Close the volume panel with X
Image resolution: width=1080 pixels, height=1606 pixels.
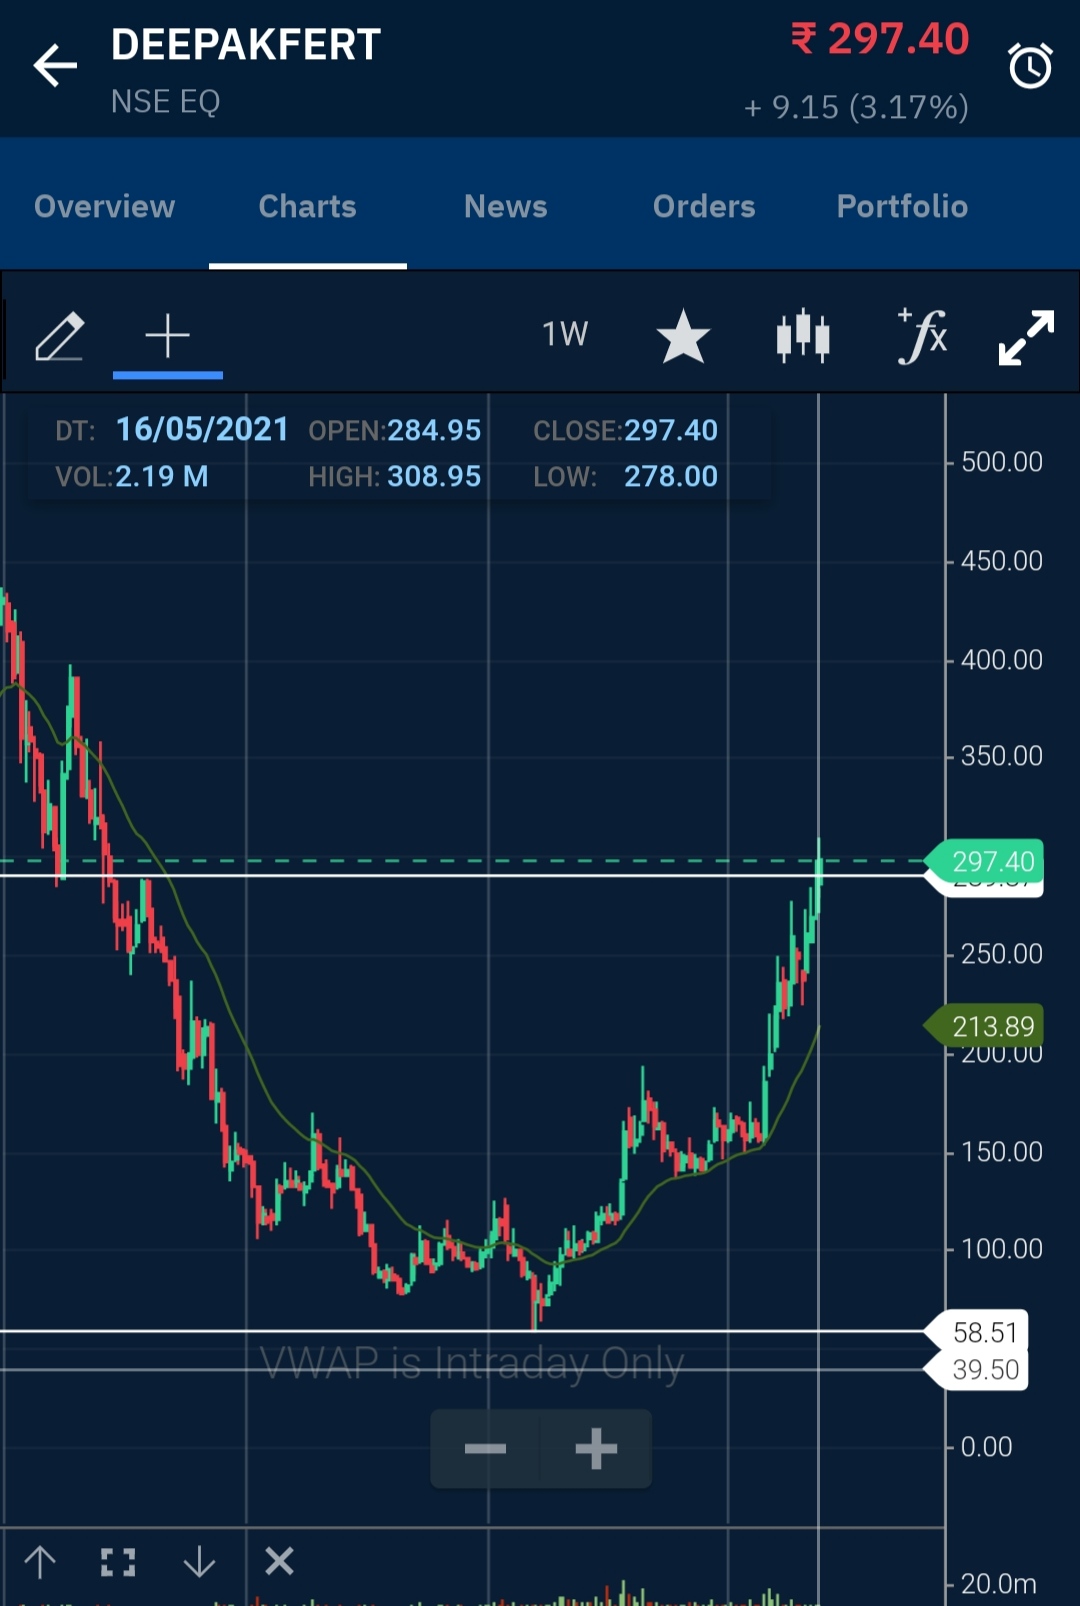click(x=279, y=1561)
